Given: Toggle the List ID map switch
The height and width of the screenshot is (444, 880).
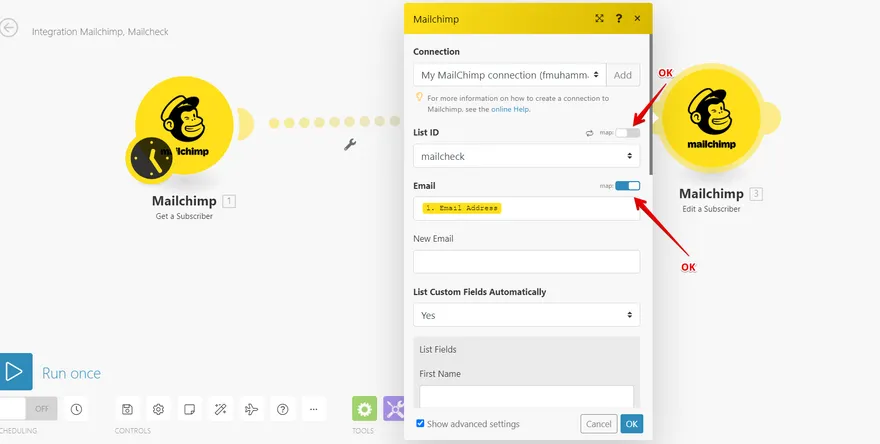Looking at the screenshot, I should tap(627, 133).
